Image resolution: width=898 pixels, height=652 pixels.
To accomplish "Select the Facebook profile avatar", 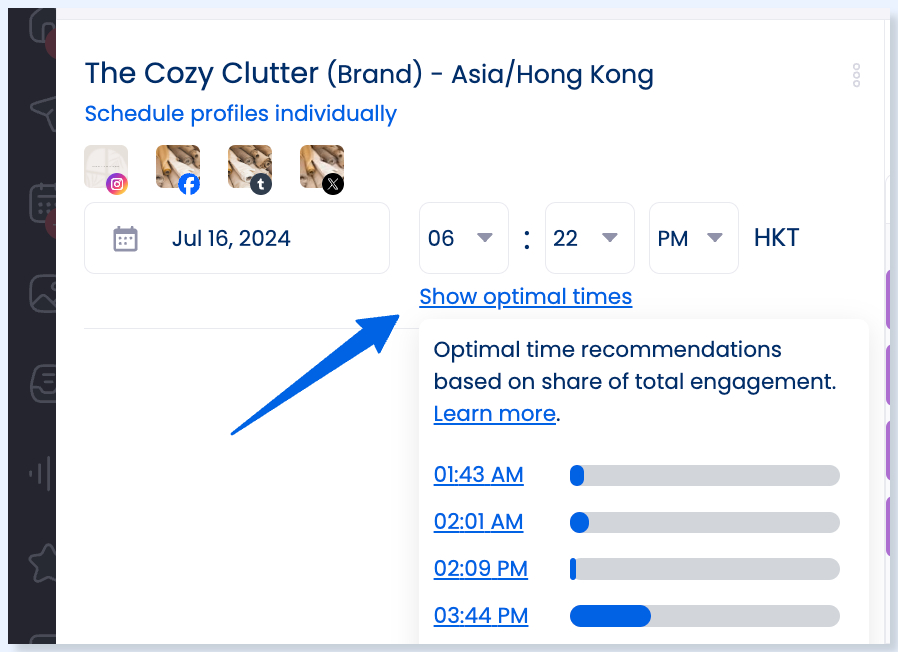I will point(178,168).
